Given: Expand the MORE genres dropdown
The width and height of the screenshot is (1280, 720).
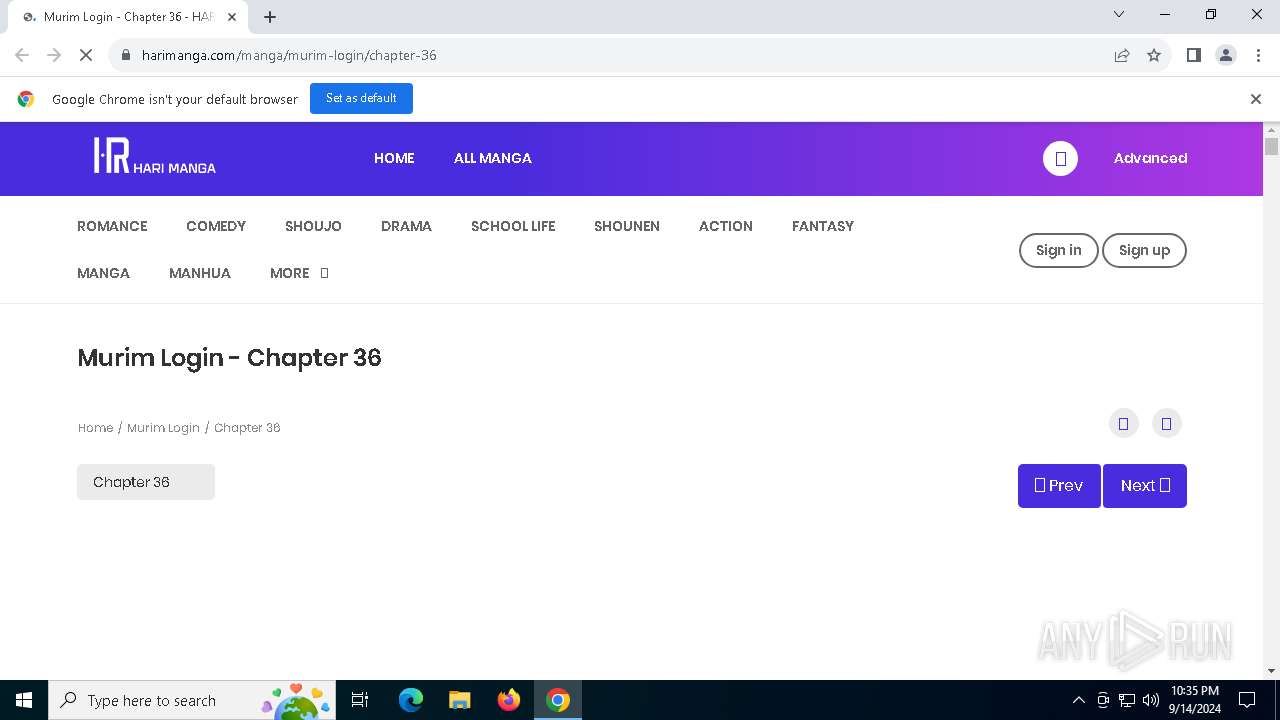Looking at the screenshot, I should pos(299,273).
